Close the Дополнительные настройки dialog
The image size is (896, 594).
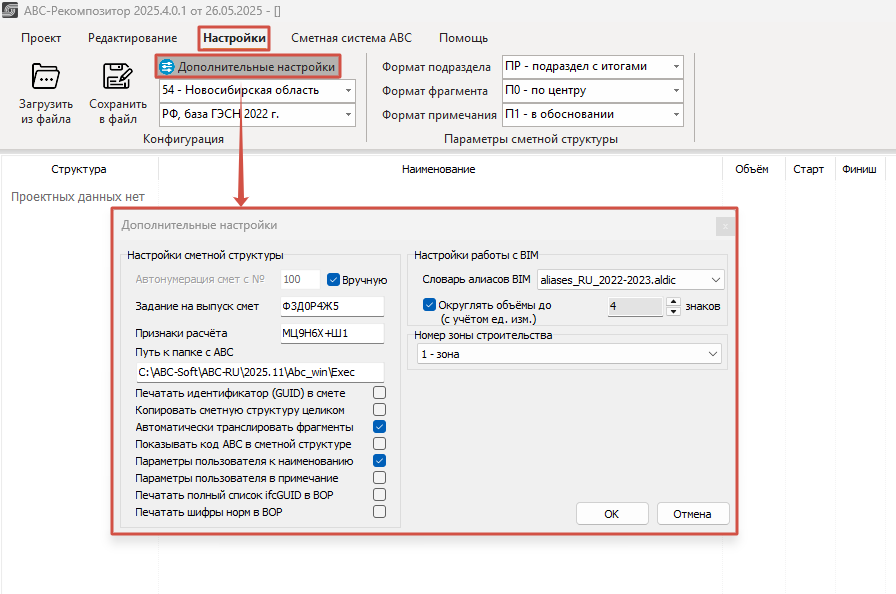pyautogui.click(x=725, y=227)
